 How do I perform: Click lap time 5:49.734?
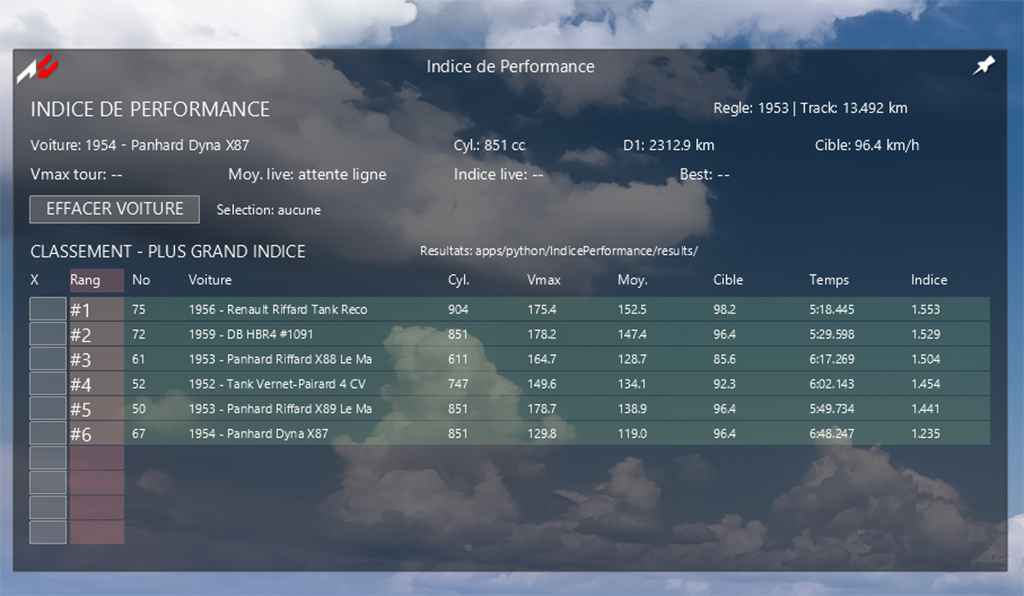point(831,409)
